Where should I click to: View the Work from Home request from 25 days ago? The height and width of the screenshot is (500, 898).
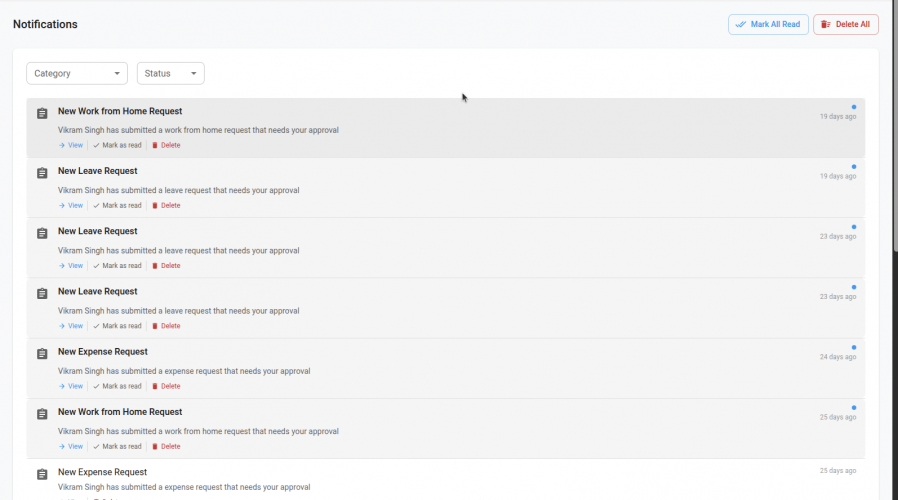click(71, 447)
